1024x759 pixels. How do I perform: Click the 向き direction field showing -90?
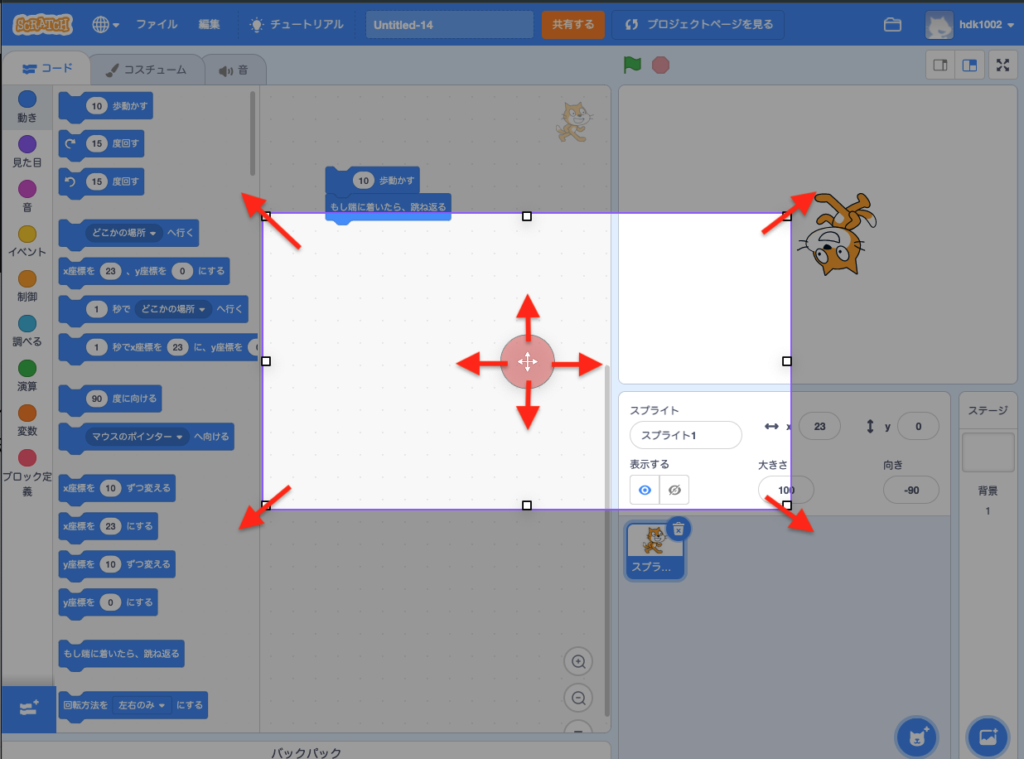(x=911, y=491)
